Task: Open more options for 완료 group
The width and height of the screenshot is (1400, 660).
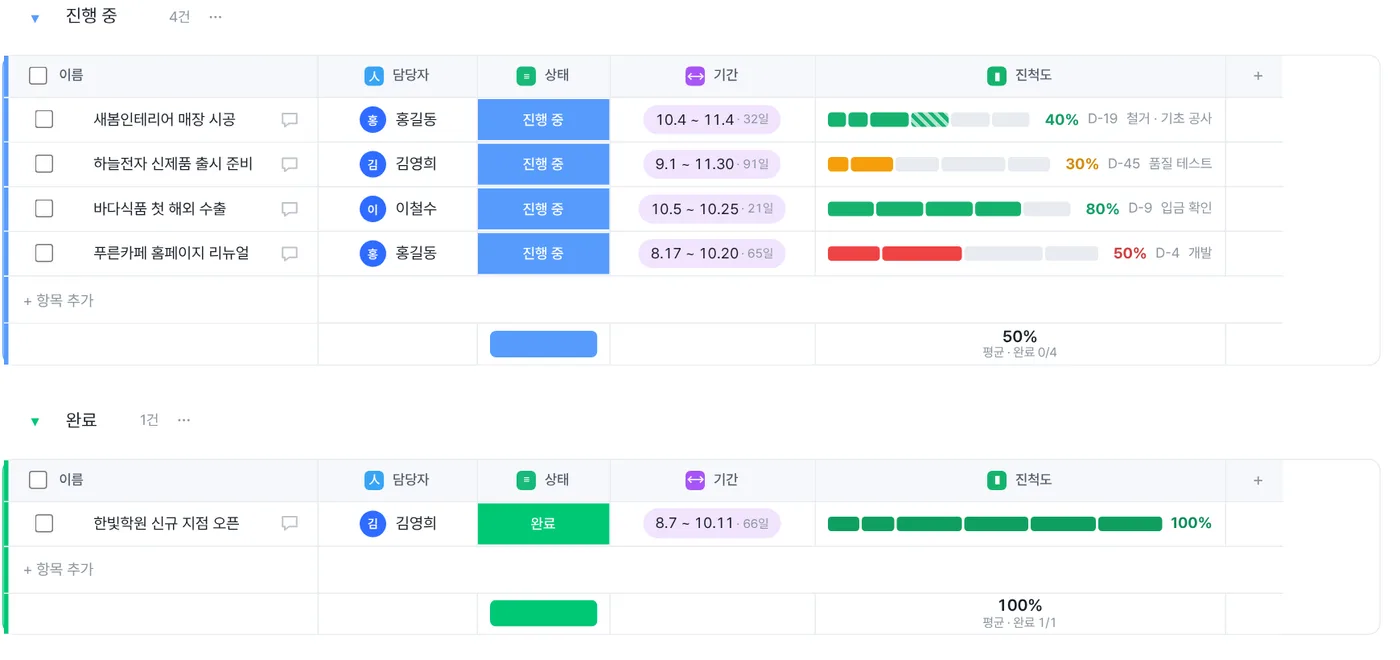Action: (x=184, y=420)
